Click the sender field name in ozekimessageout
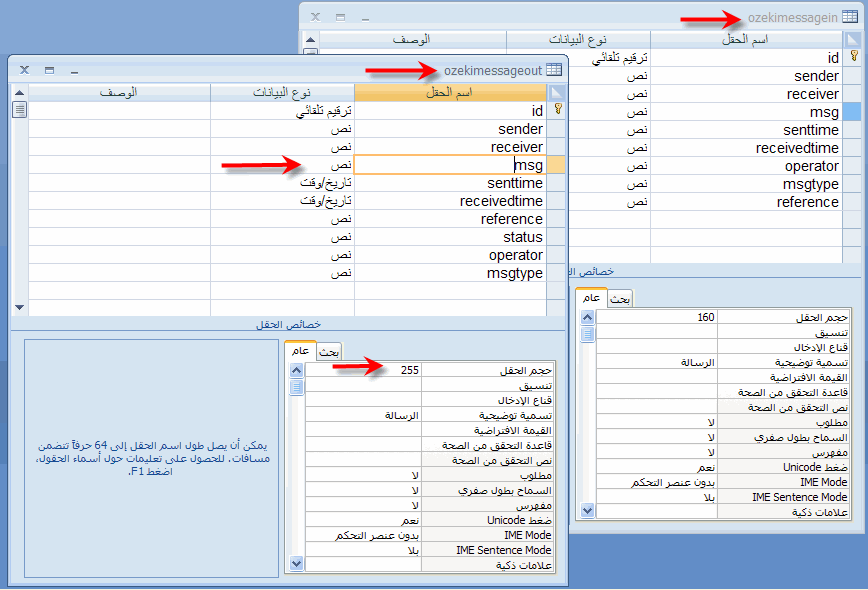The image size is (868, 590). [x=520, y=129]
